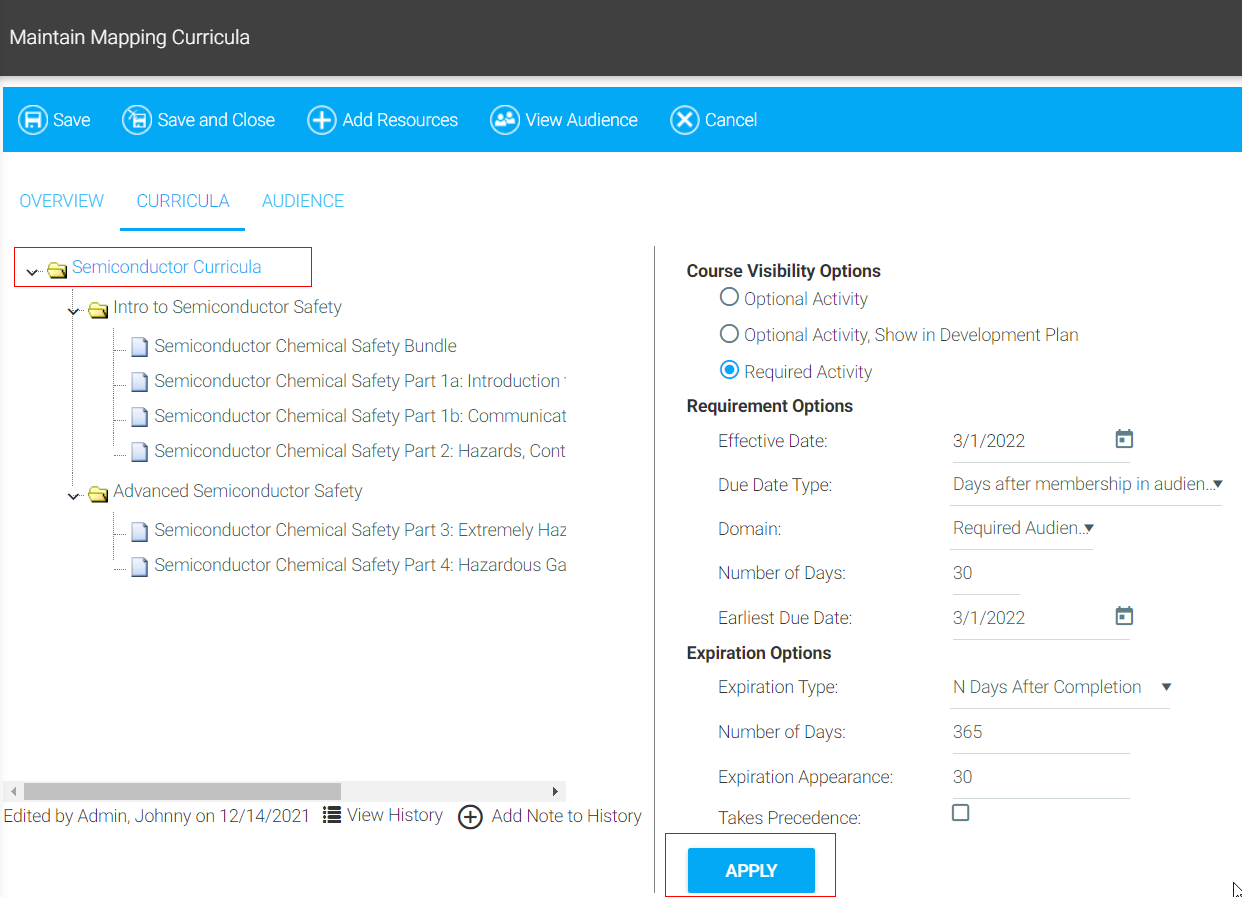Click the Save and Close label
Screen dimensions: 1242x897
[x=216, y=120]
